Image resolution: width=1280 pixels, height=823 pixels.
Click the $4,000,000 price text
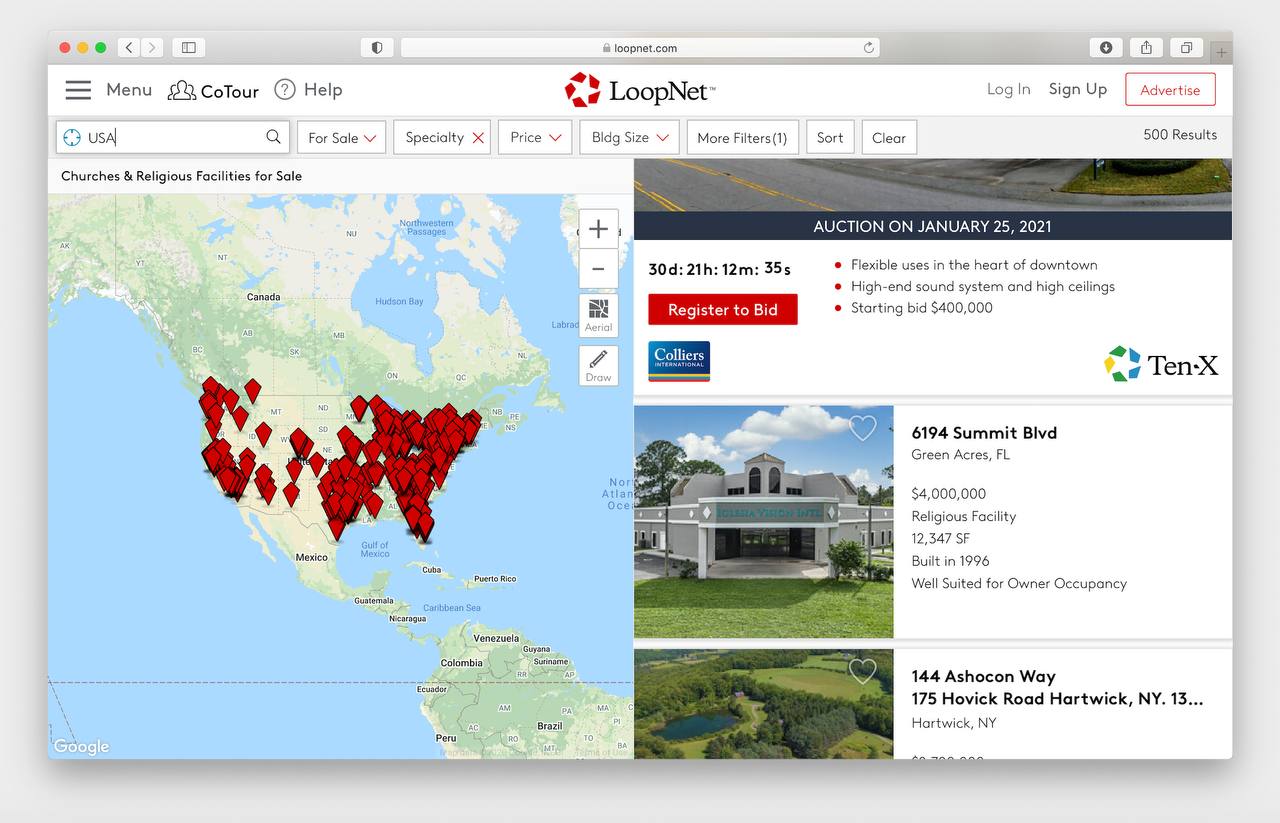(x=949, y=494)
